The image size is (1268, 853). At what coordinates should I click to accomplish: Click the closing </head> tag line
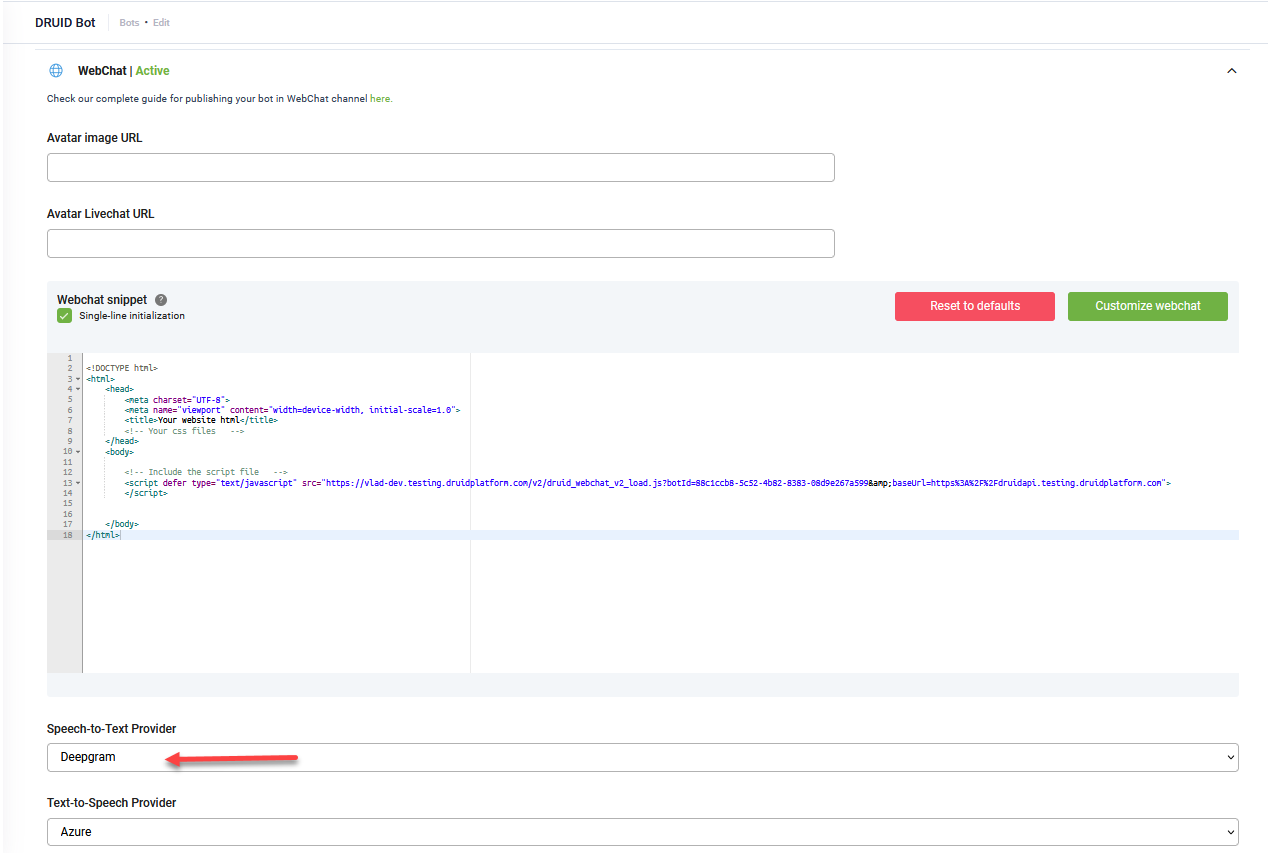click(x=122, y=441)
